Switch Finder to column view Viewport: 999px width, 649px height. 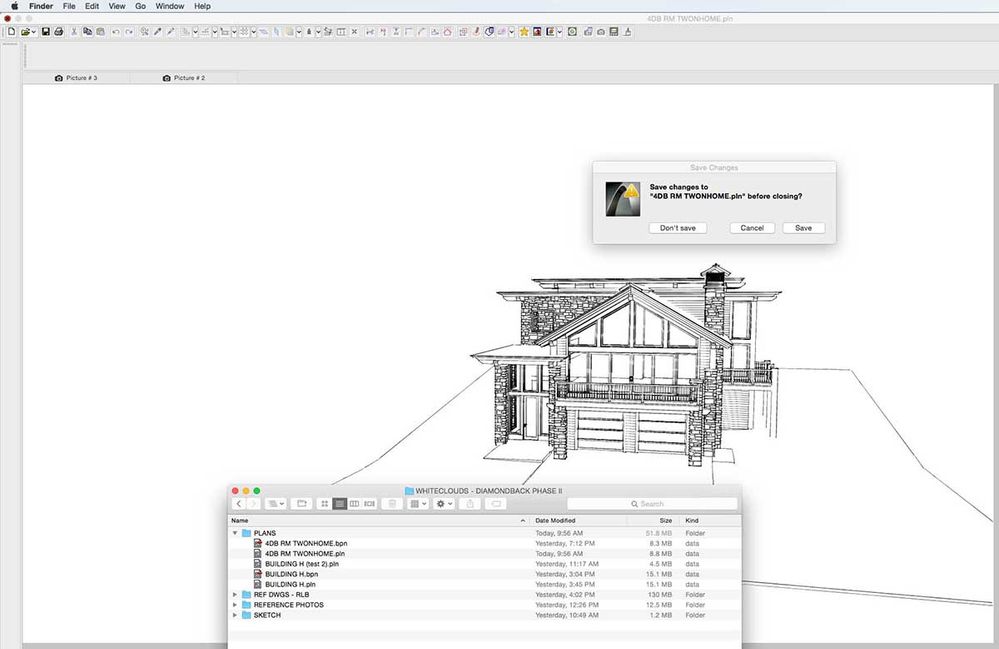pyautogui.click(x=354, y=504)
